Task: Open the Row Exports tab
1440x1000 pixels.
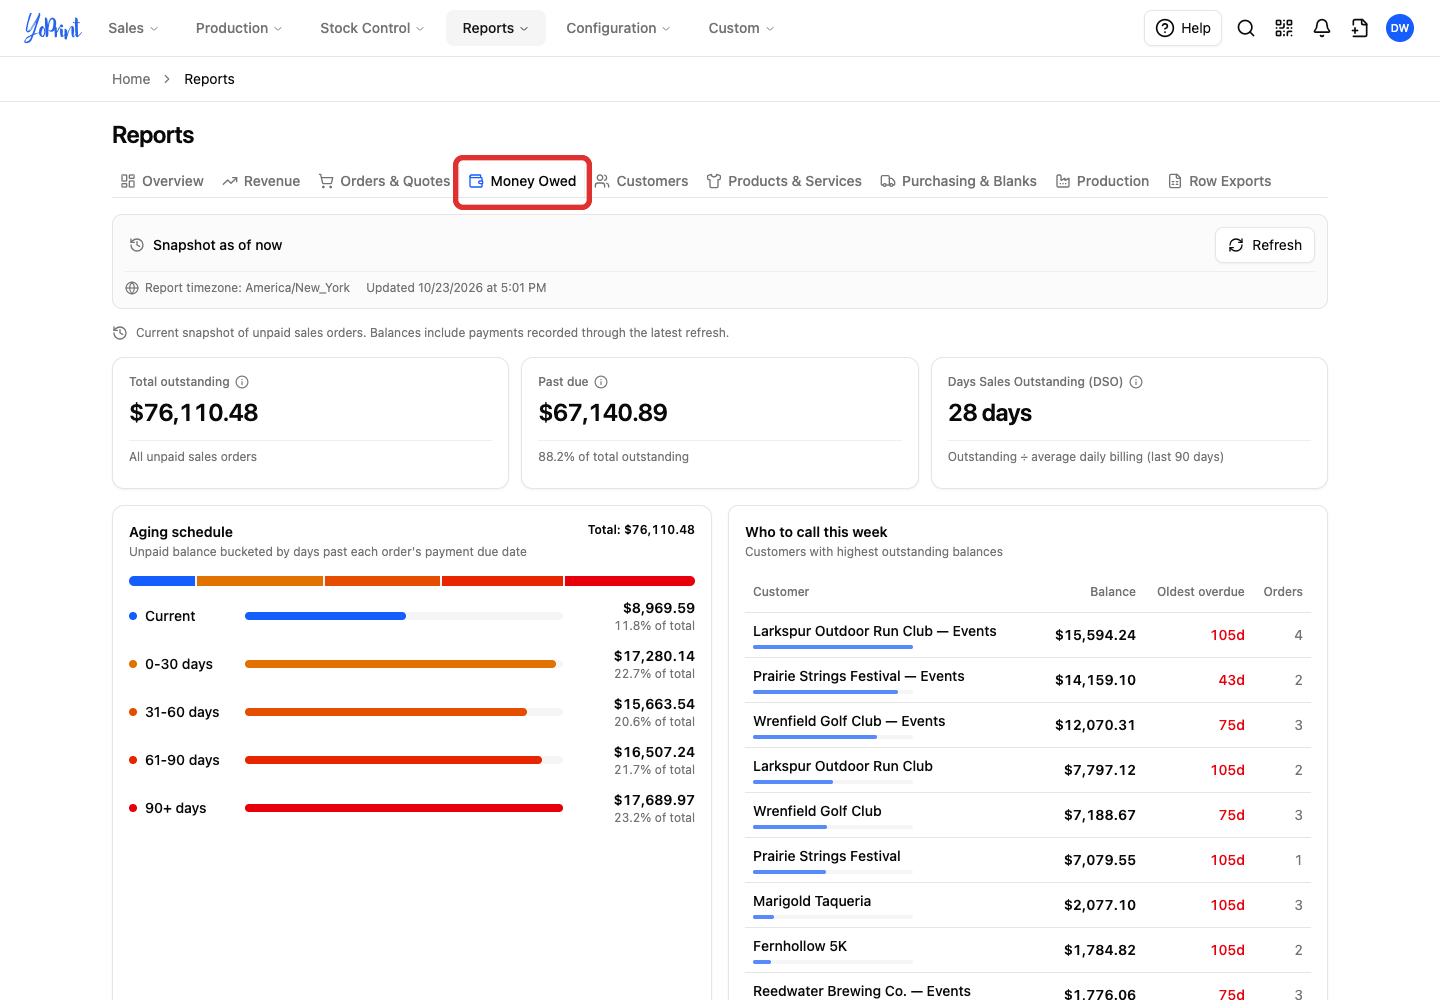Action: click(x=1219, y=181)
